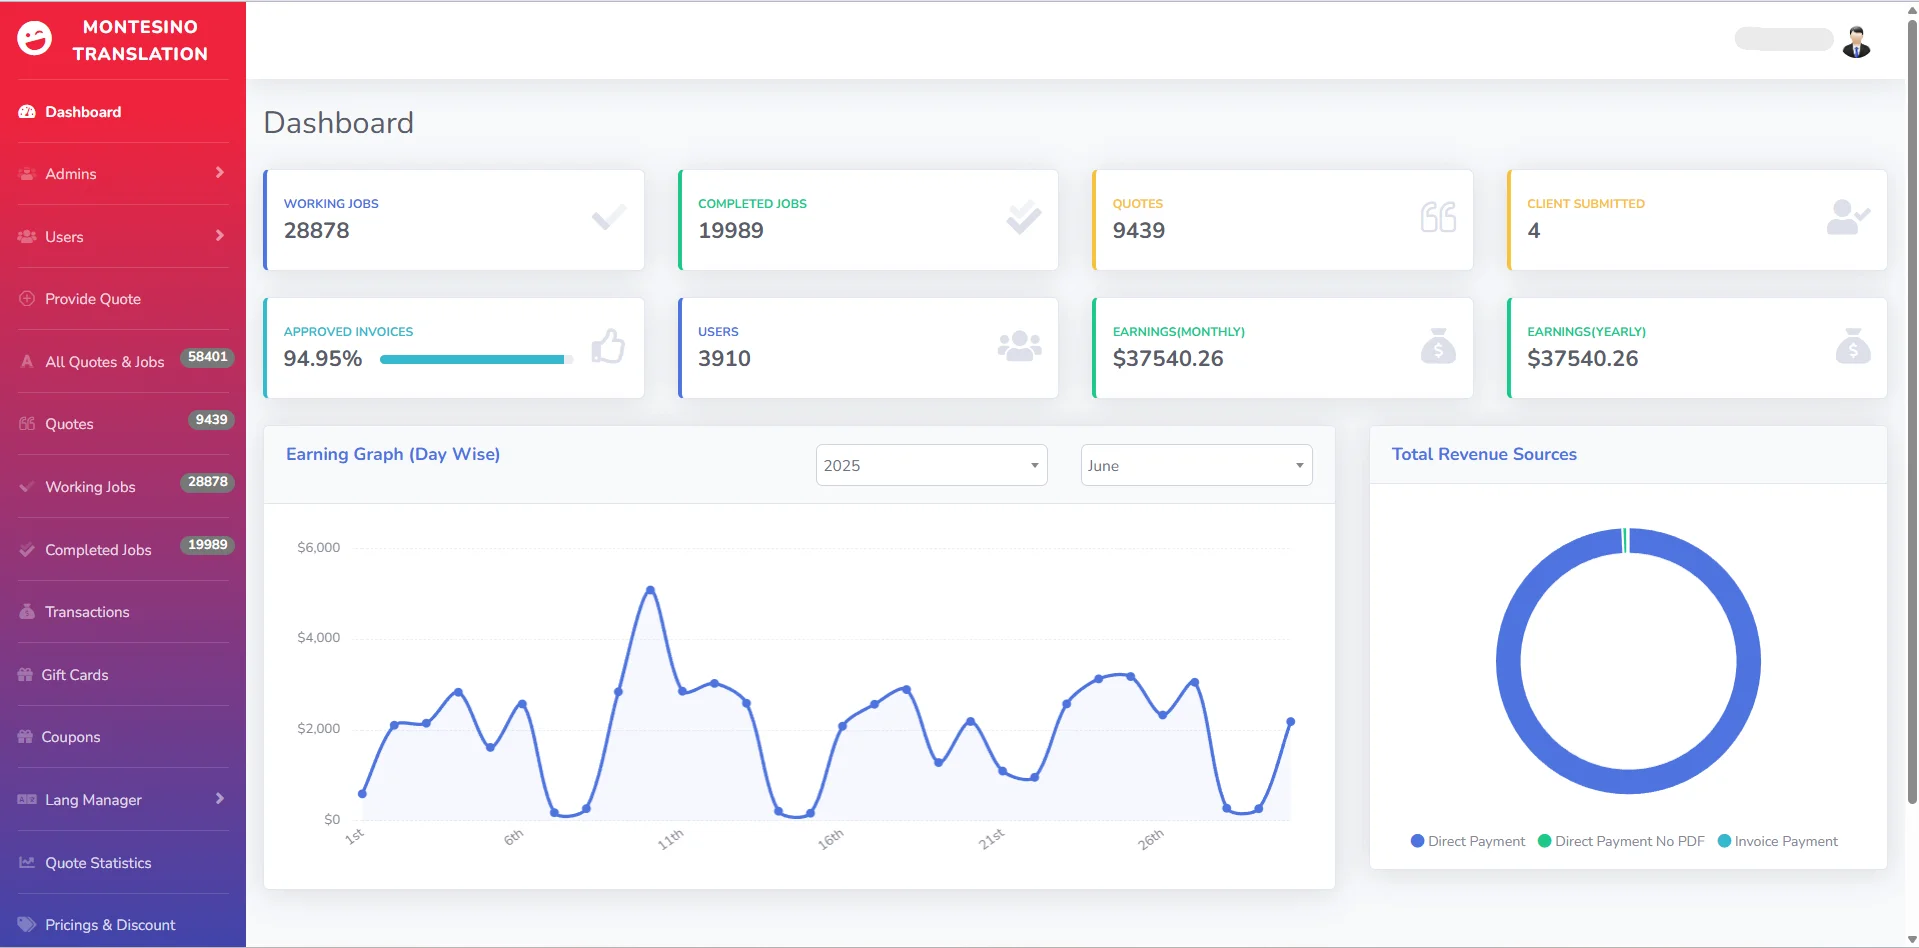Click the Coupons sidebar icon
The image size is (1919, 948).
coord(24,736)
